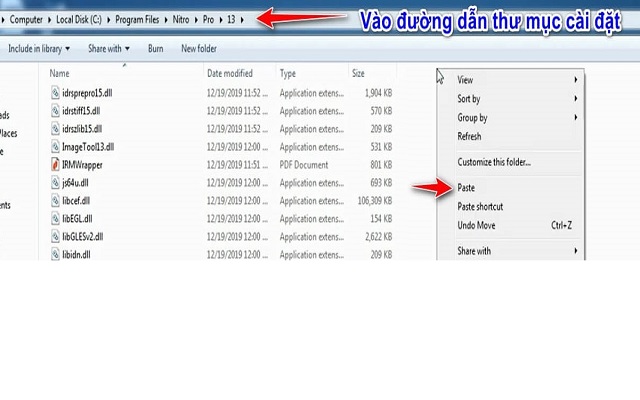
Task: Click the 2,622 KB size value
Action: [x=378, y=236]
